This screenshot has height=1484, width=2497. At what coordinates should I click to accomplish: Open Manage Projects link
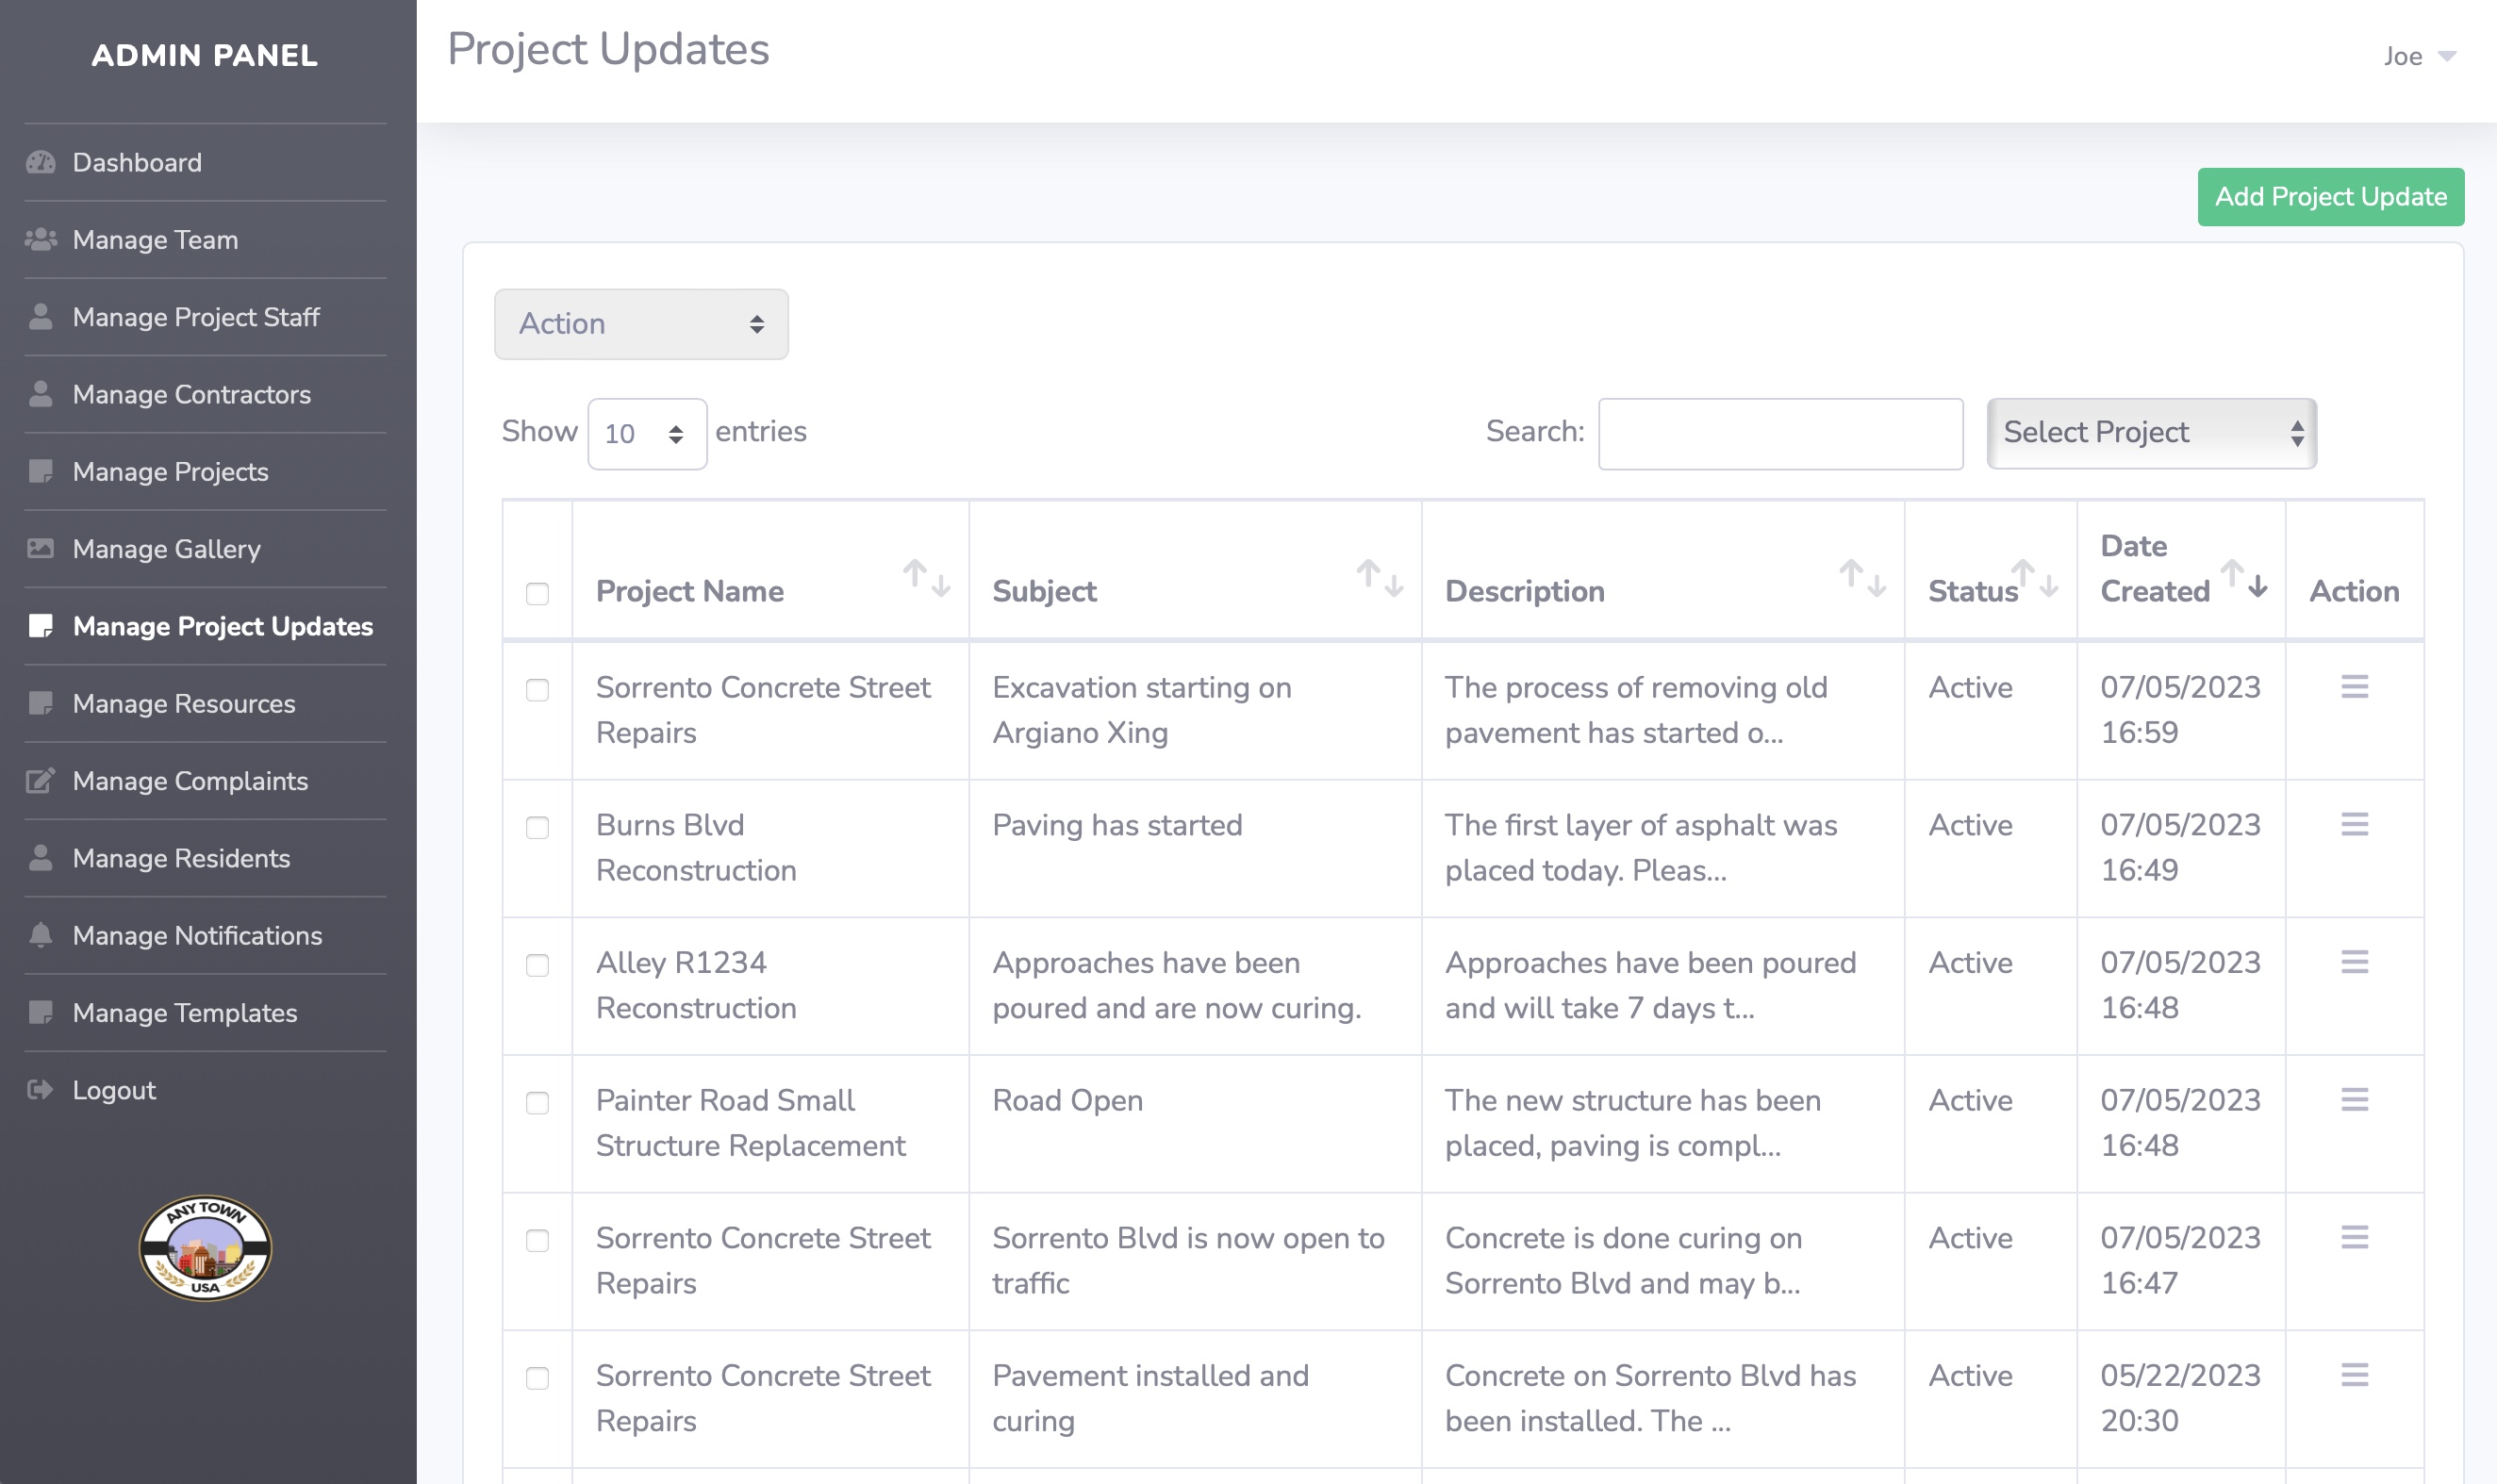point(170,471)
